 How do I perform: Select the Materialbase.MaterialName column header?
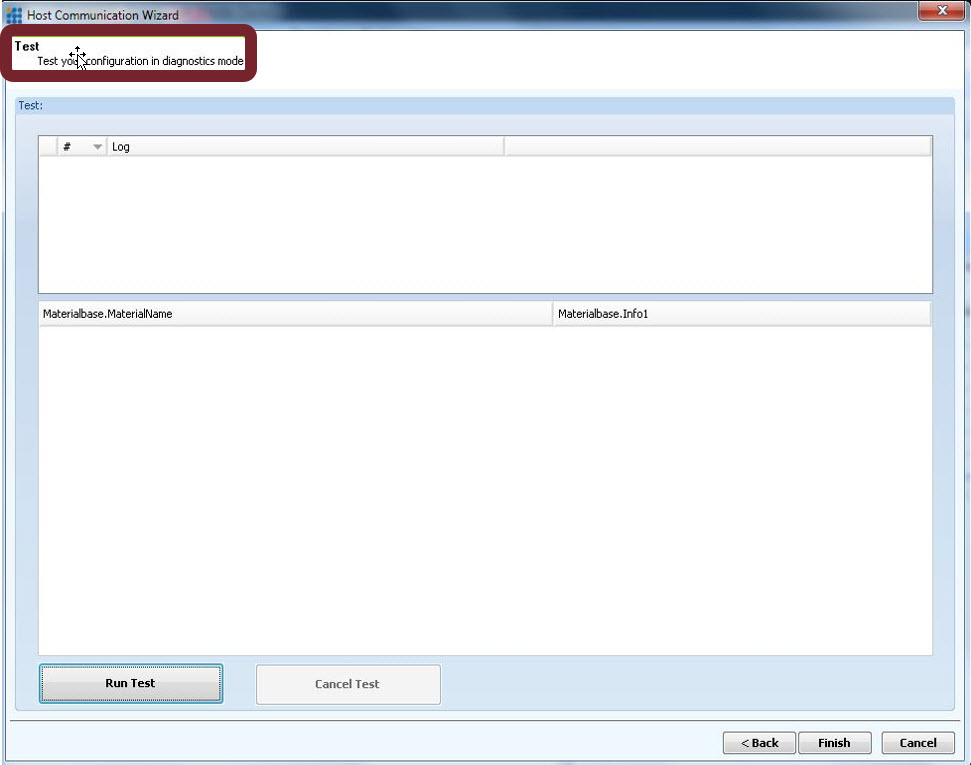coord(290,313)
